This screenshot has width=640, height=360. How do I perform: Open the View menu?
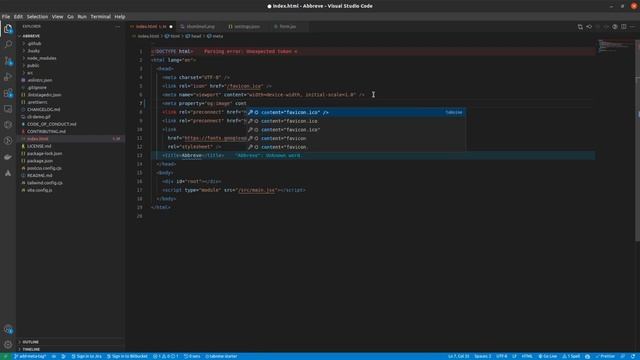tap(57, 17)
